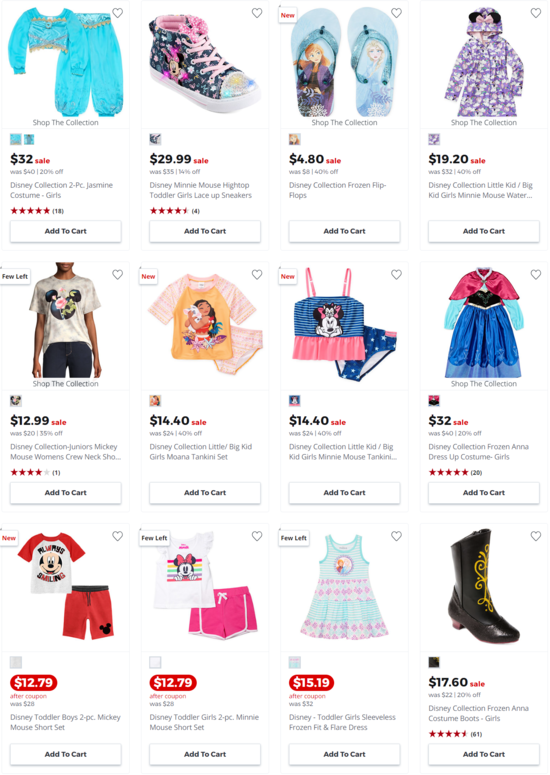Add Jasmine Costume to cart

[x=66, y=231]
